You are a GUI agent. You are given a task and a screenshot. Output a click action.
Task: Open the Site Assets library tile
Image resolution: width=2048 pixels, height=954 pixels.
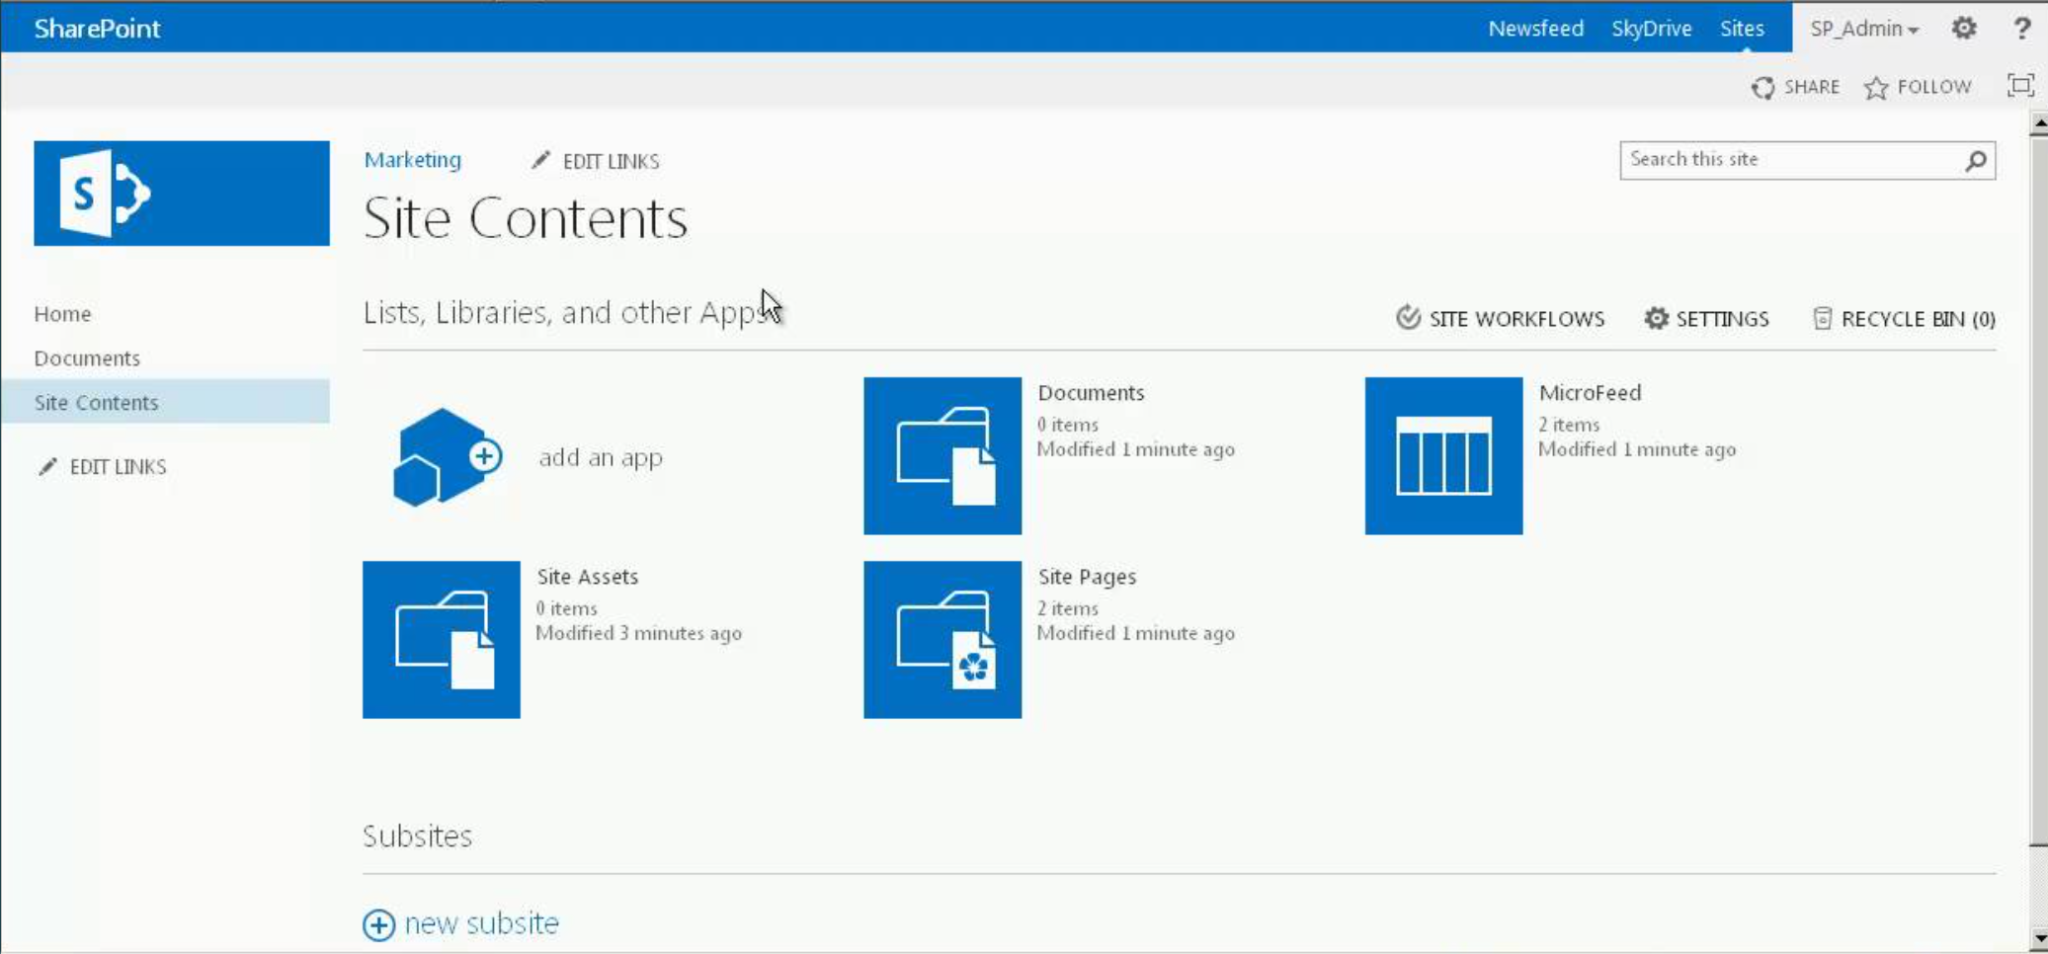(x=441, y=639)
